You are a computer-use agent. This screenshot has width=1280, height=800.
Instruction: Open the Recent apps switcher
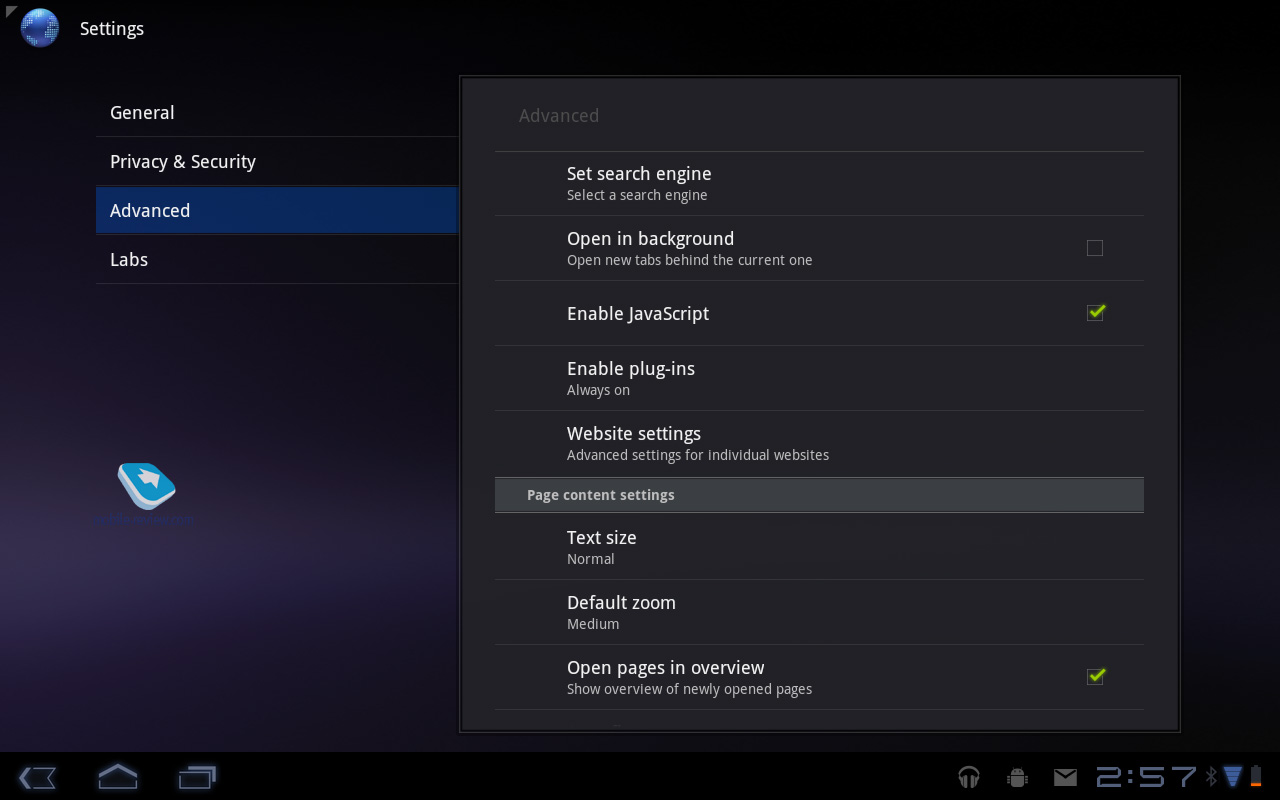(197, 777)
